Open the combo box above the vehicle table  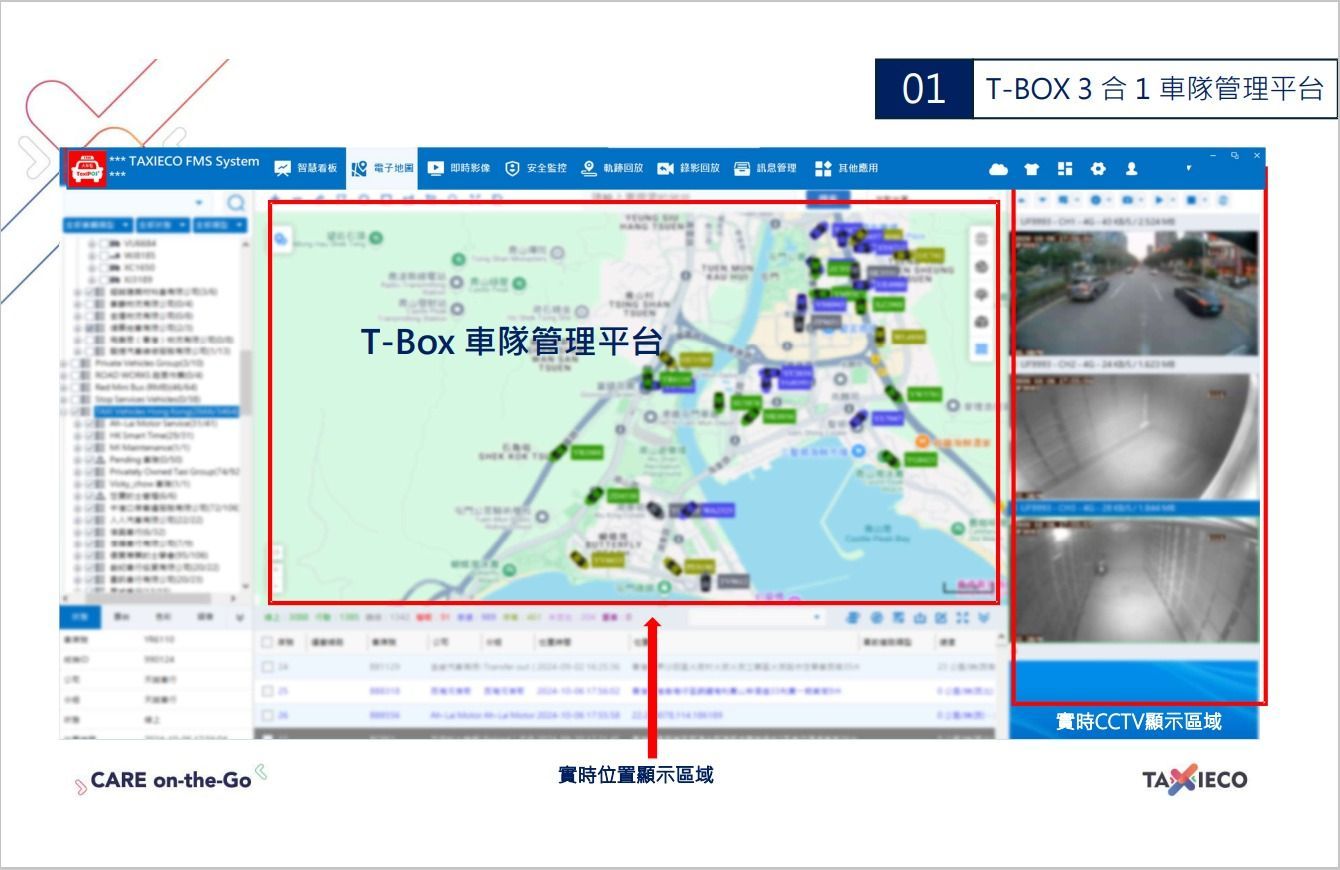[758, 619]
